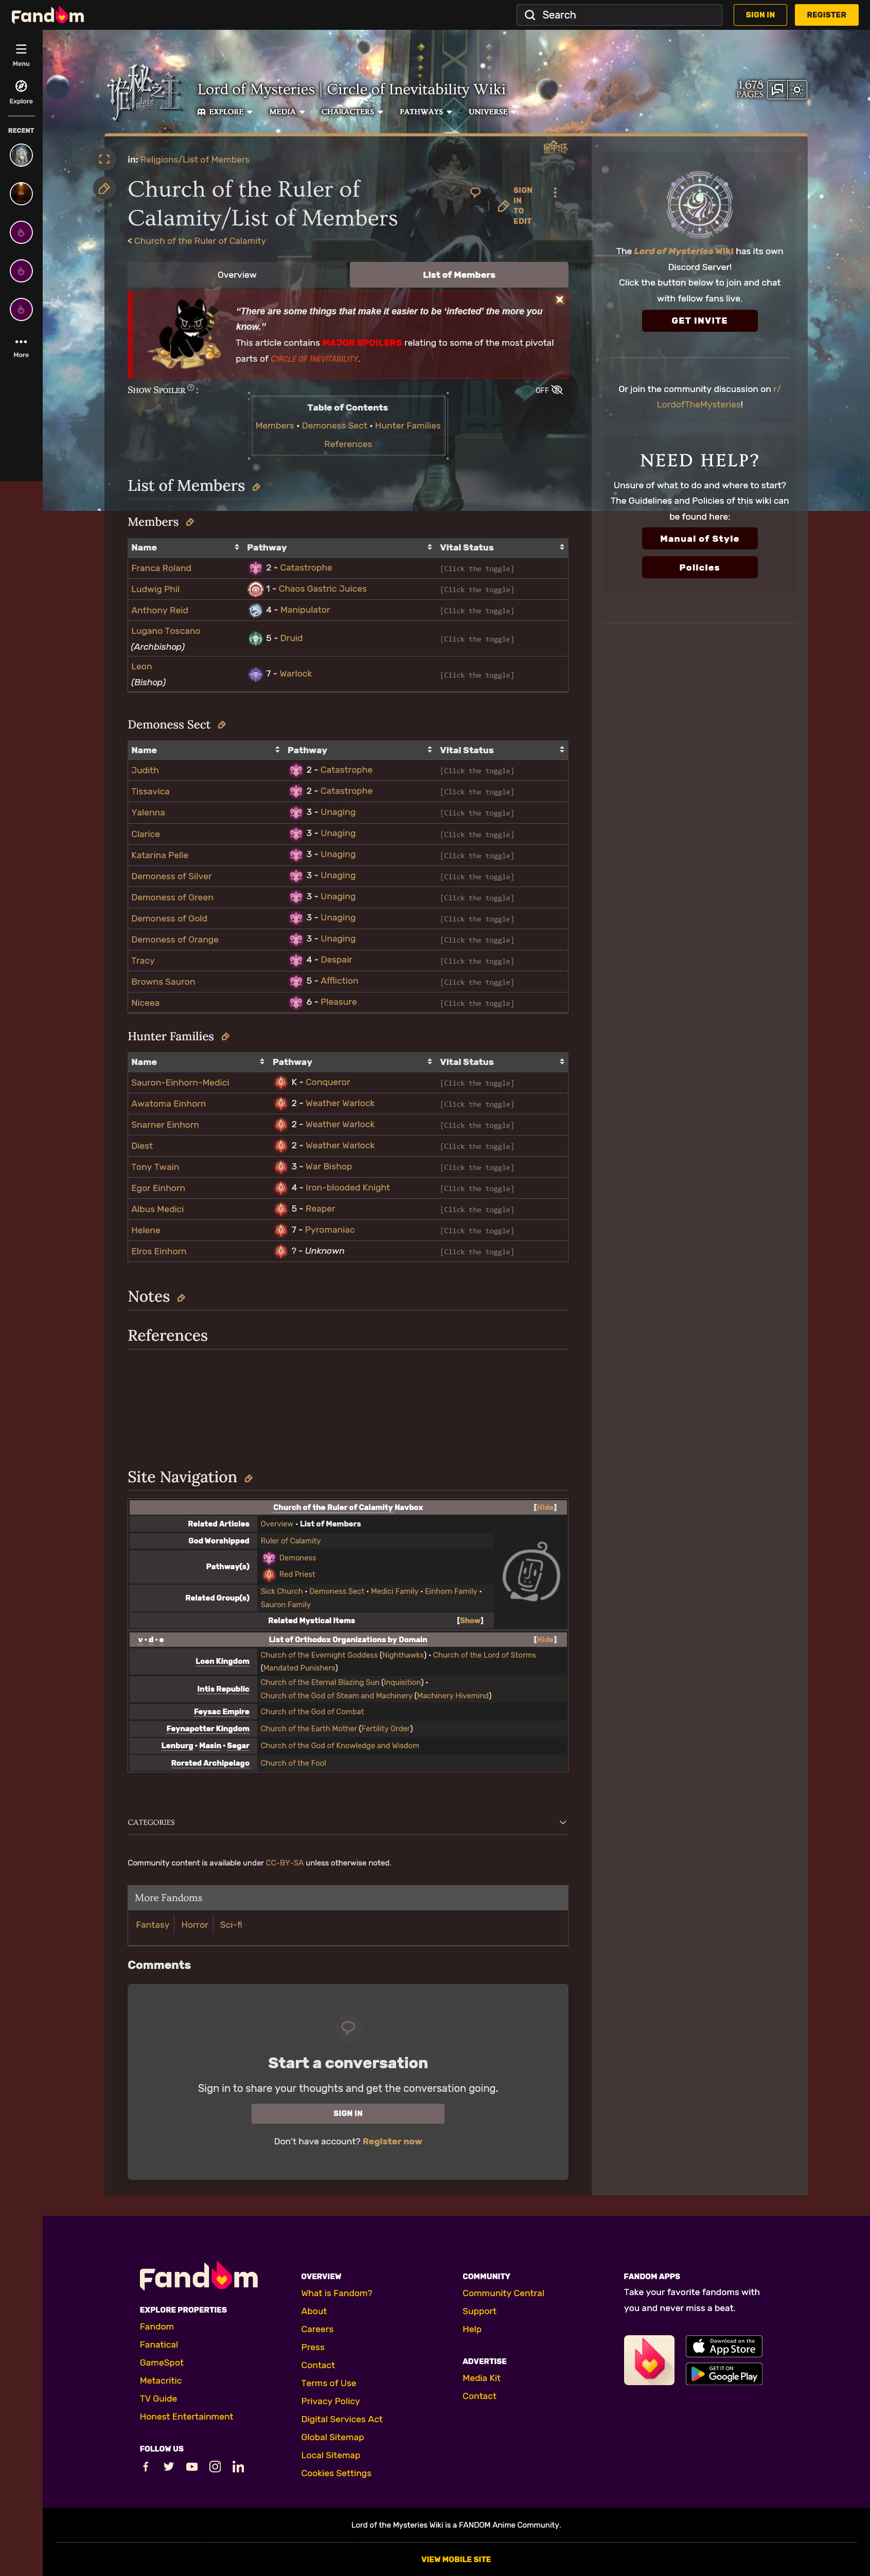
Task: Jump to References in Table of Contents
Action: point(348,444)
